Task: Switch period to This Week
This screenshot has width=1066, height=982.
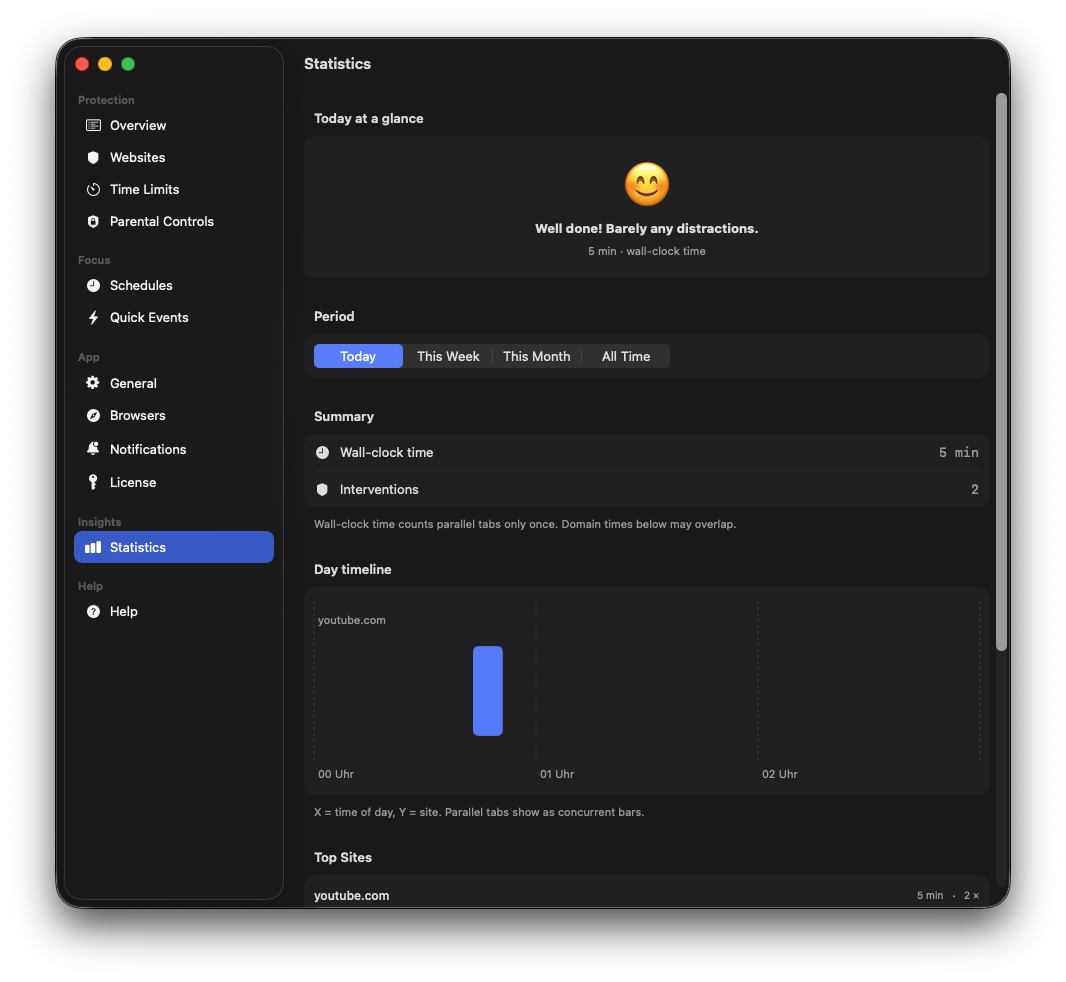Action: coord(448,356)
